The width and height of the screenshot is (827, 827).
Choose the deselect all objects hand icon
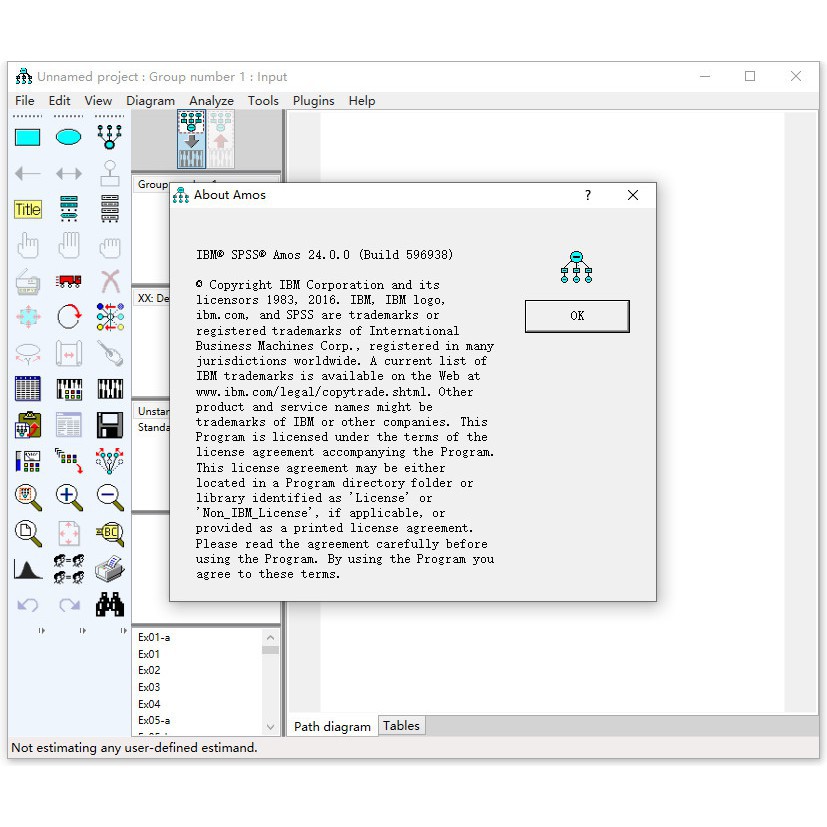coord(110,246)
